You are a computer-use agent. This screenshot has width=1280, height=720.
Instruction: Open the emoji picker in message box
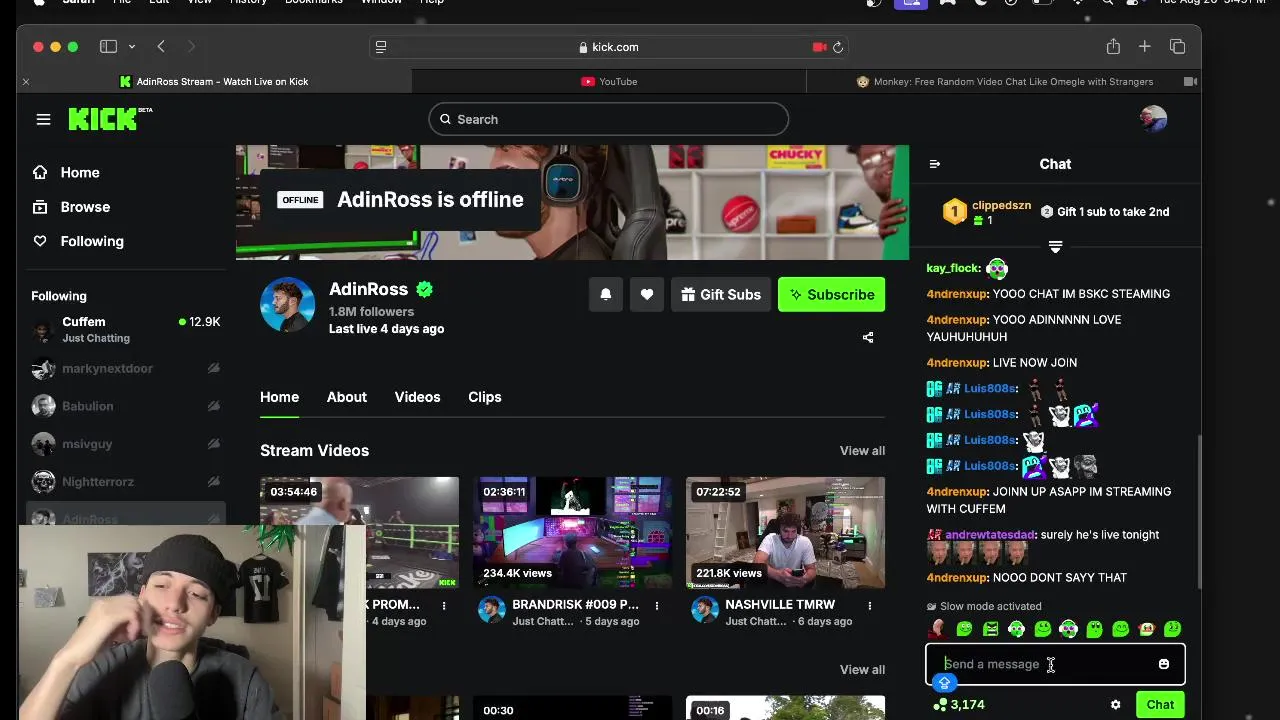point(1164,664)
